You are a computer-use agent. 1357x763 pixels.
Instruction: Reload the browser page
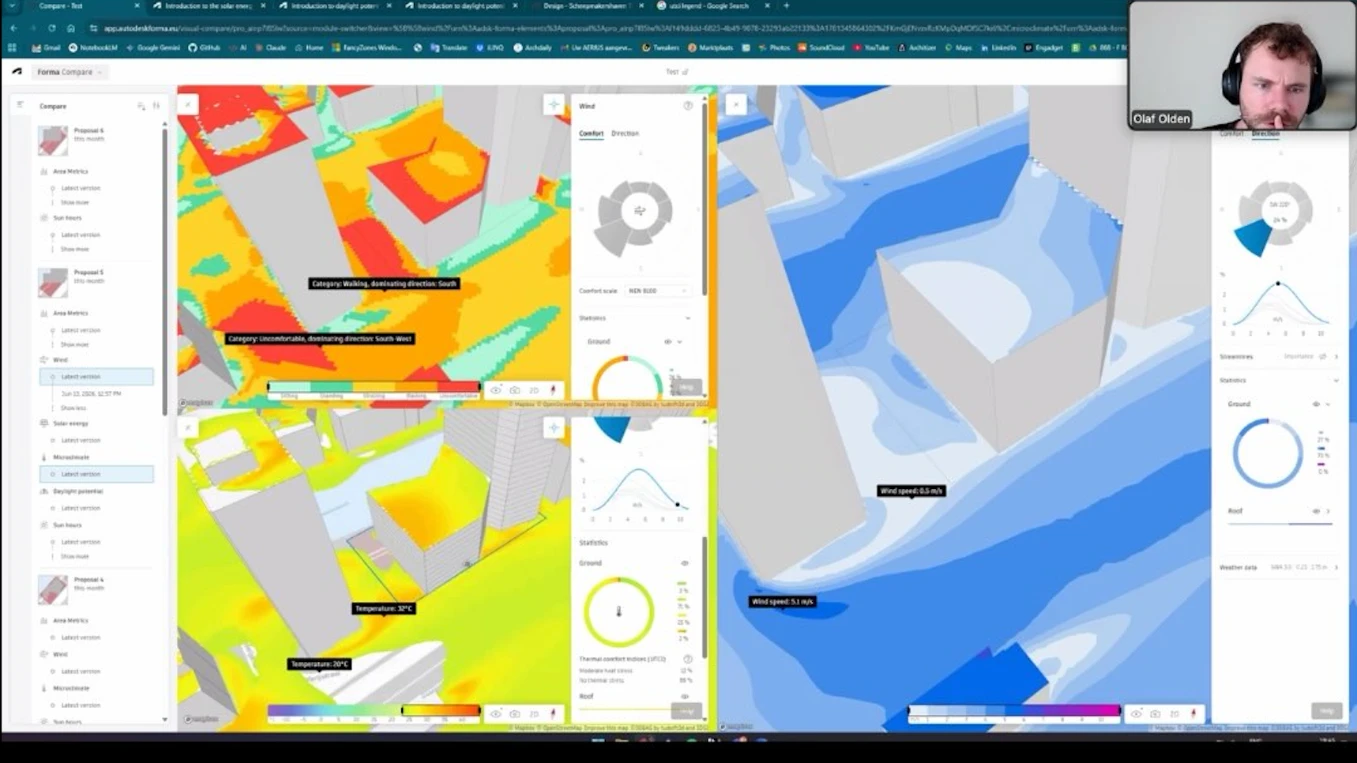[x=52, y=29]
